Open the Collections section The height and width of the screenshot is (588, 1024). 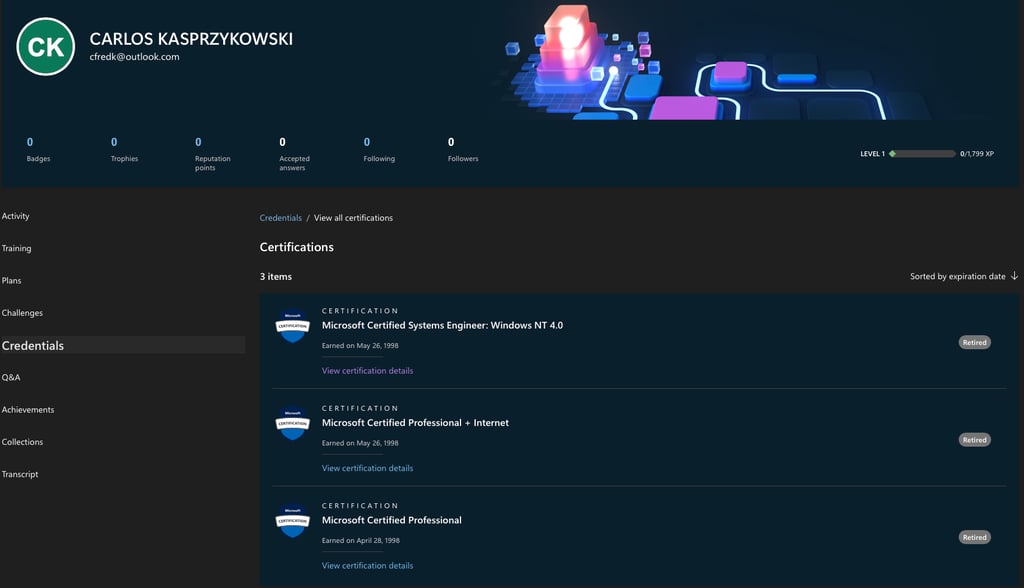22,442
